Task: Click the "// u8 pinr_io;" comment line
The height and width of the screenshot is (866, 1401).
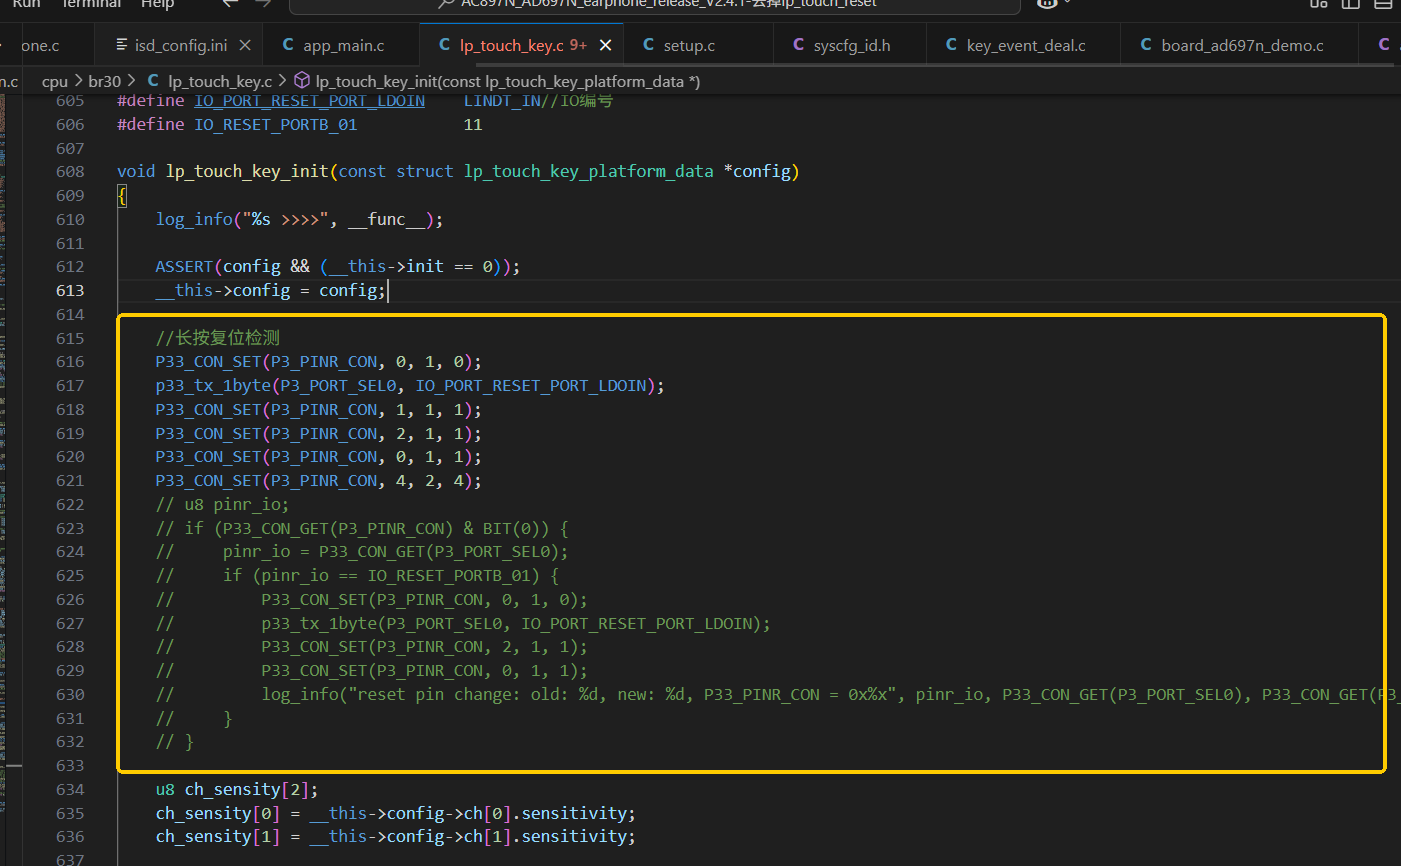Action: (x=222, y=504)
